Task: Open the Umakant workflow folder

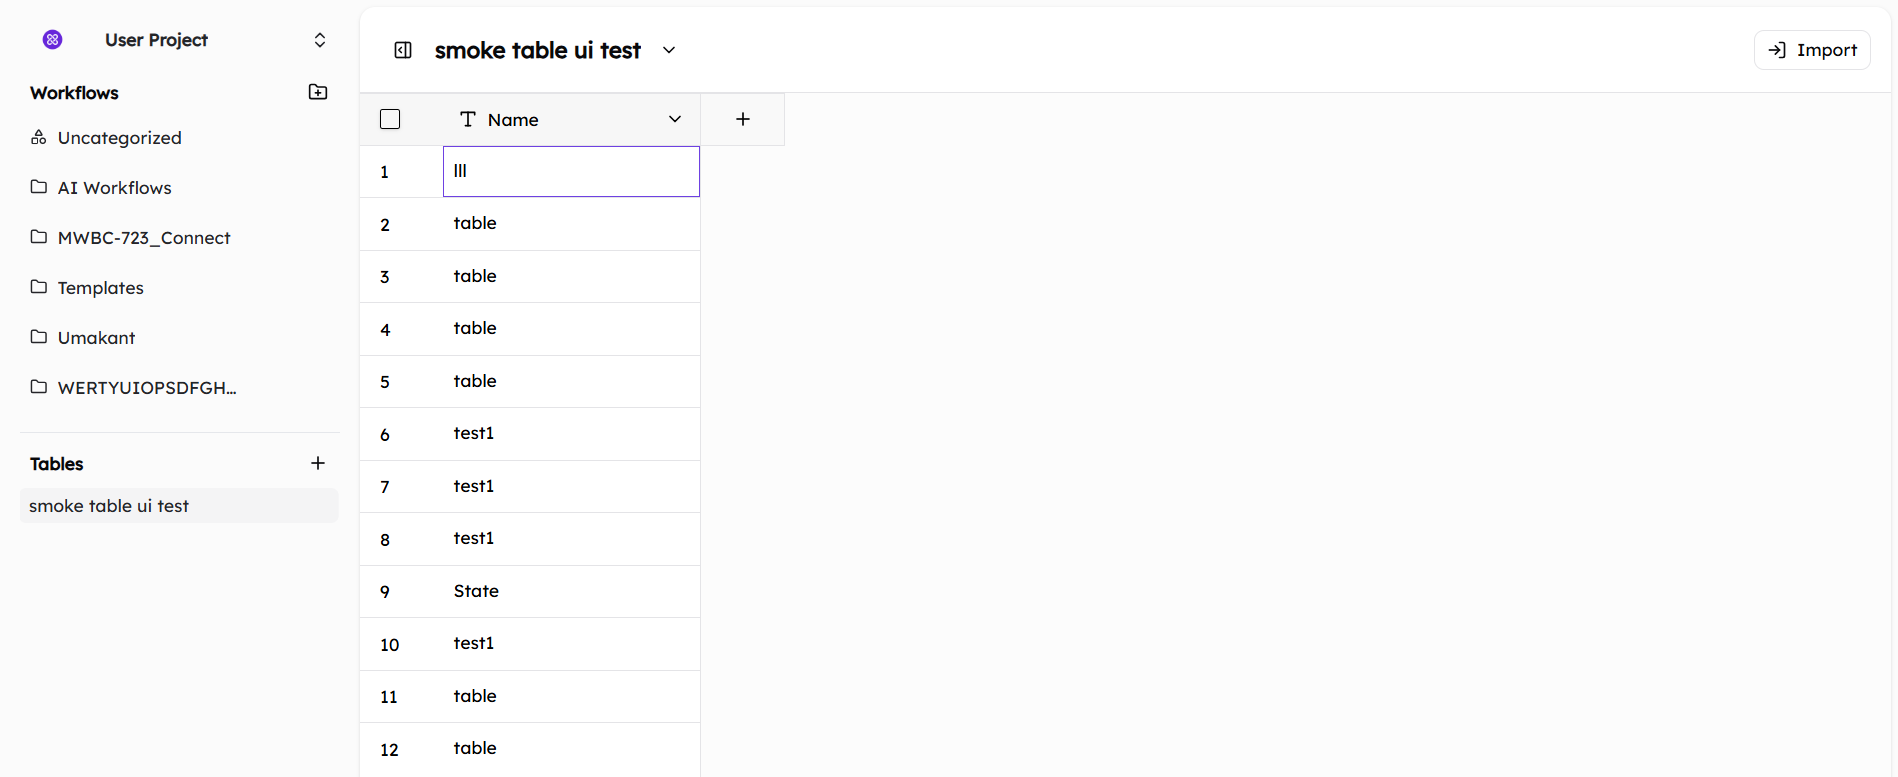Action: pyautogui.click(x=96, y=338)
